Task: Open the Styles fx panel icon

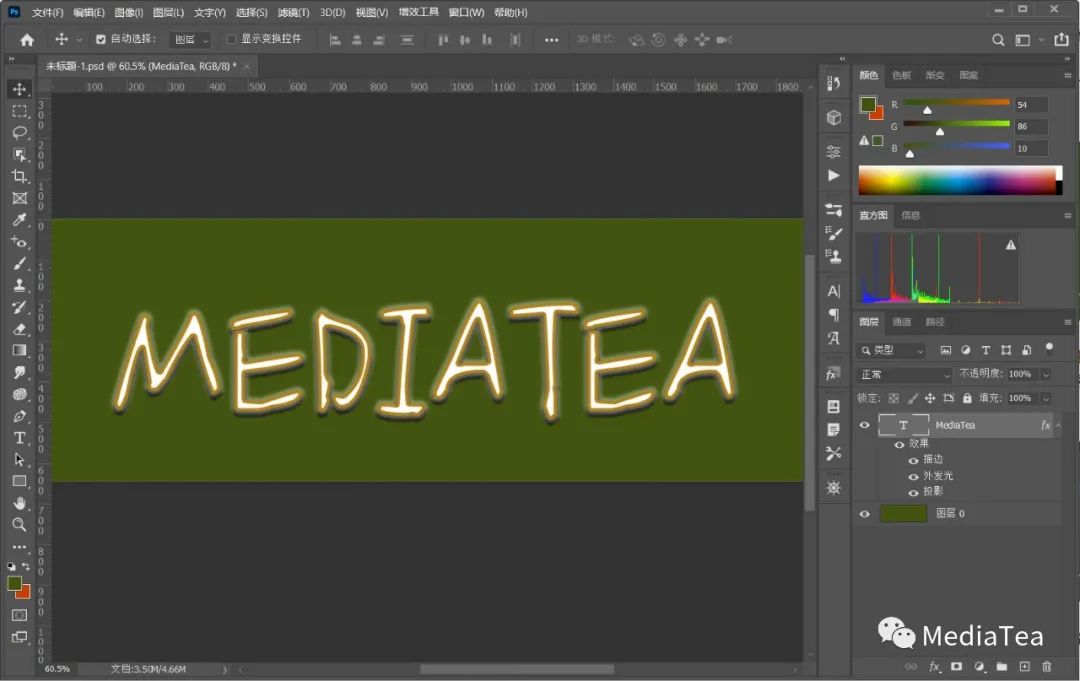Action: 833,374
